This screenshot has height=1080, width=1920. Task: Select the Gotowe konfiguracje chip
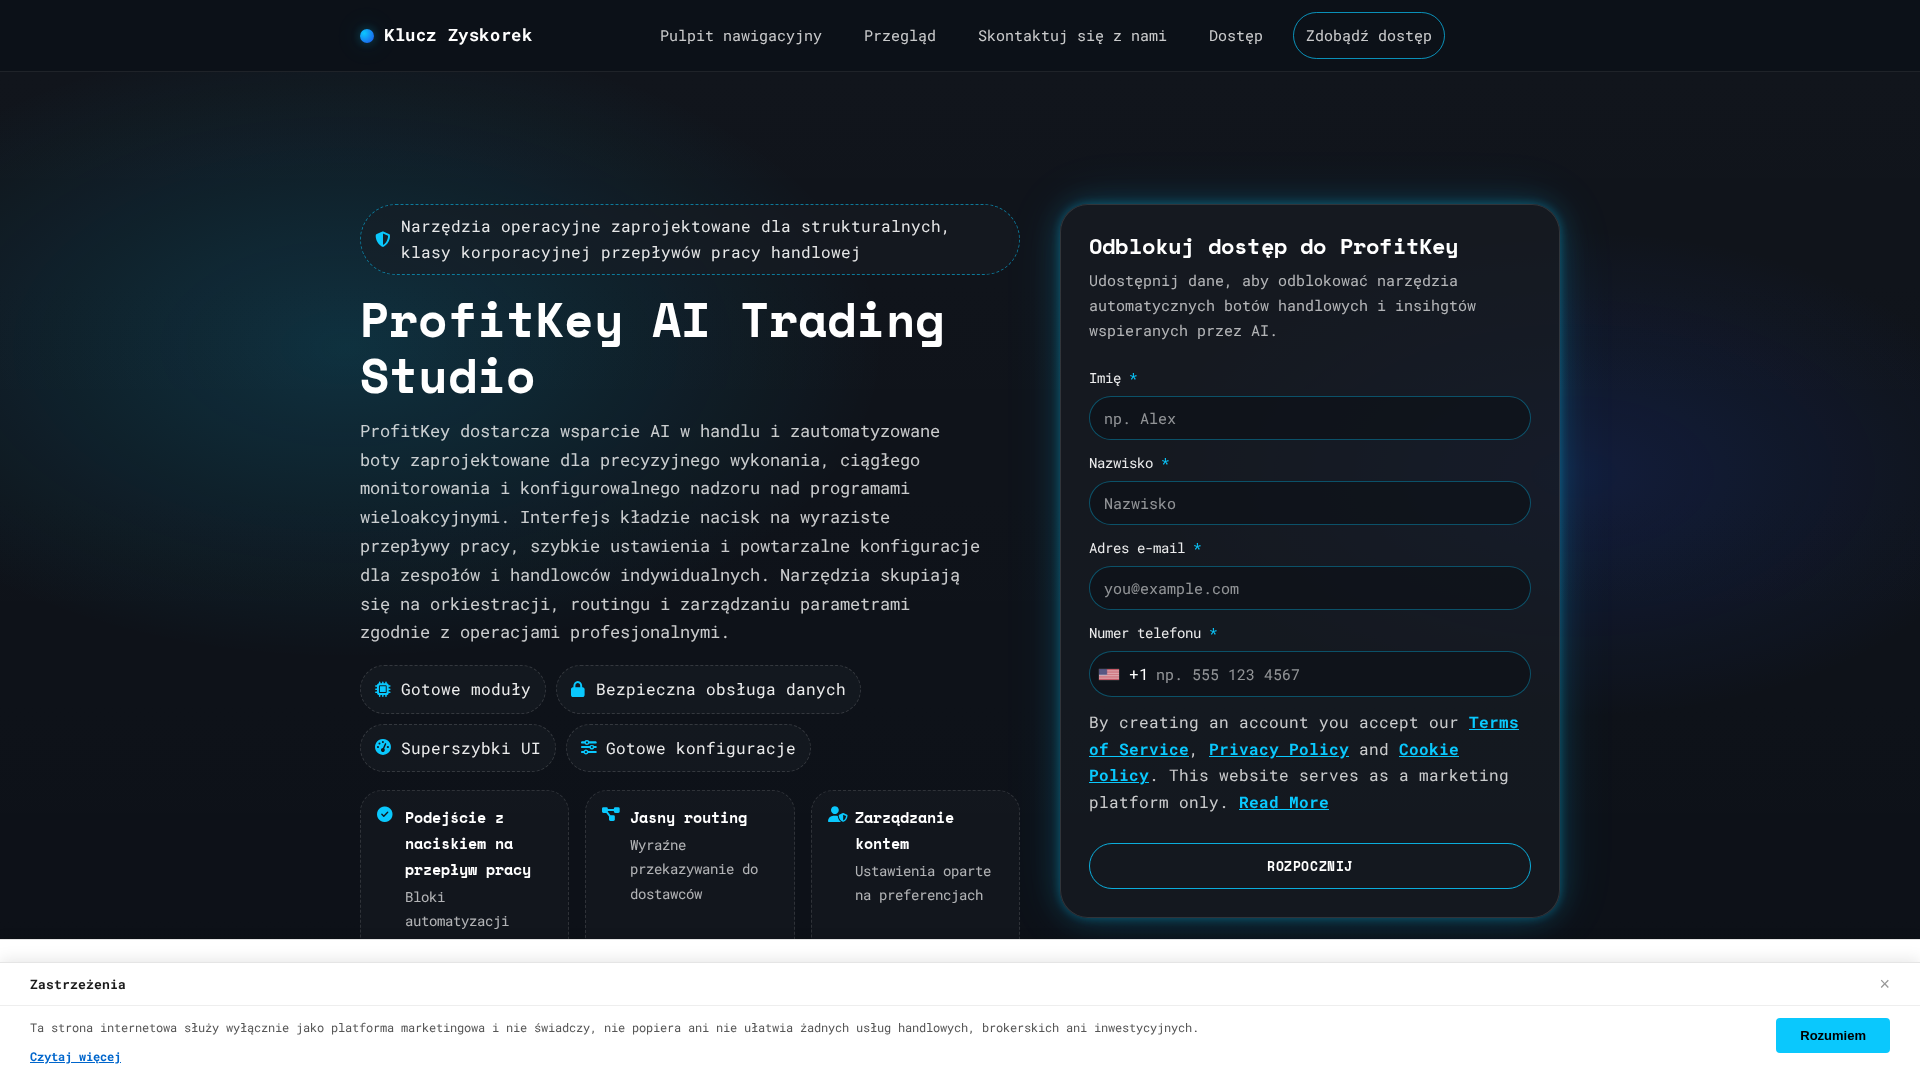(688, 748)
